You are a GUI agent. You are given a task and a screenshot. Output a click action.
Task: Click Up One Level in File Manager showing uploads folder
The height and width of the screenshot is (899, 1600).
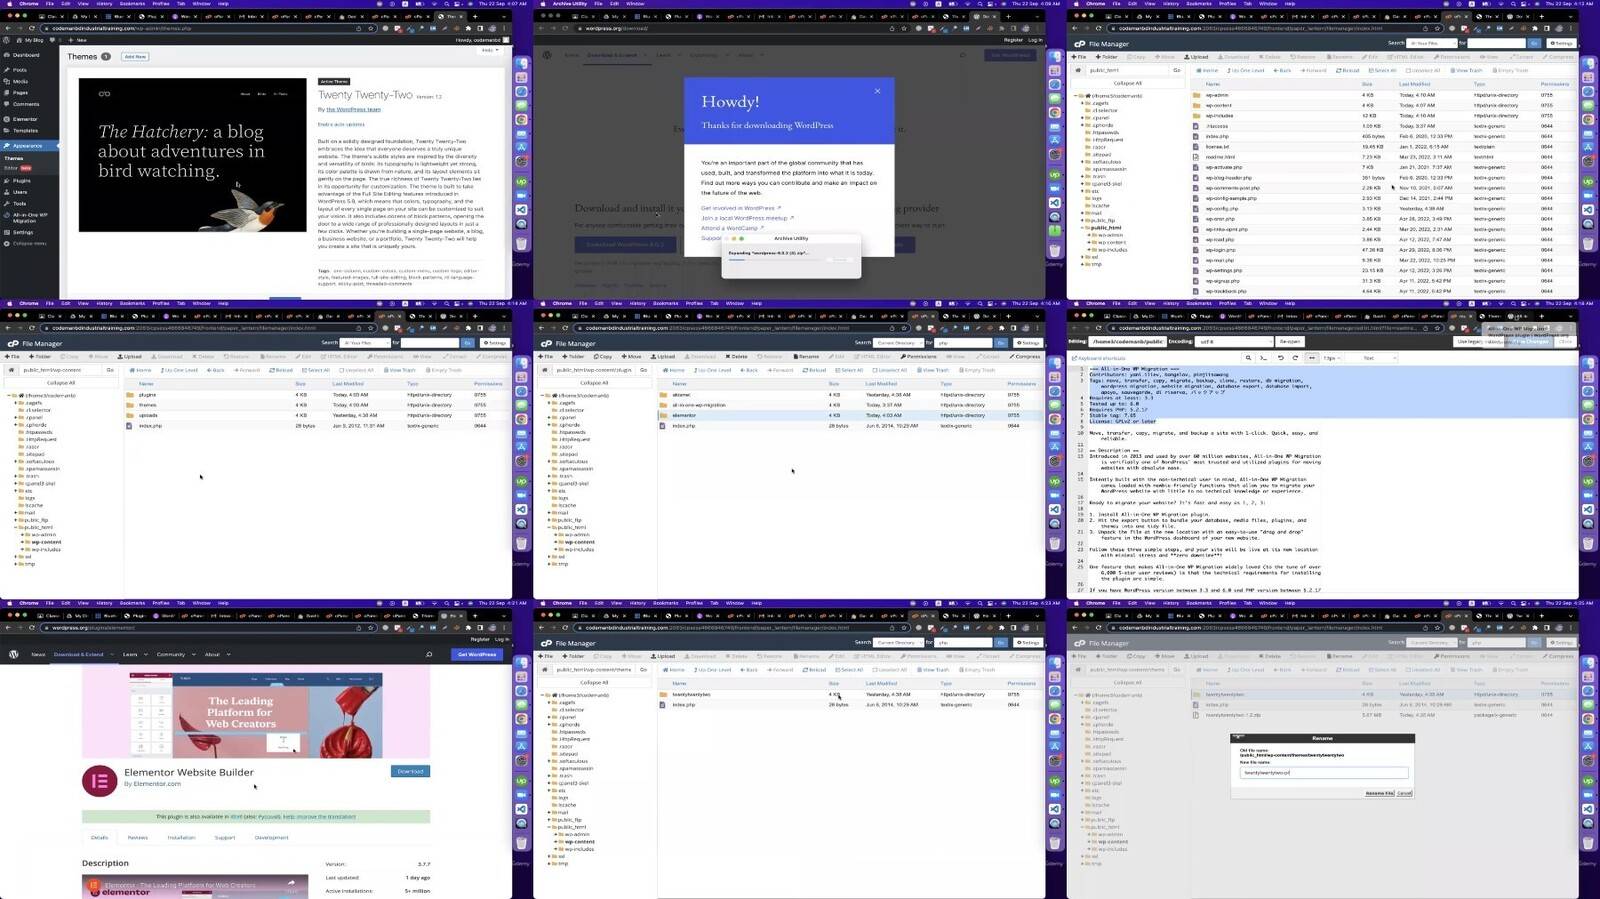click(x=178, y=370)
